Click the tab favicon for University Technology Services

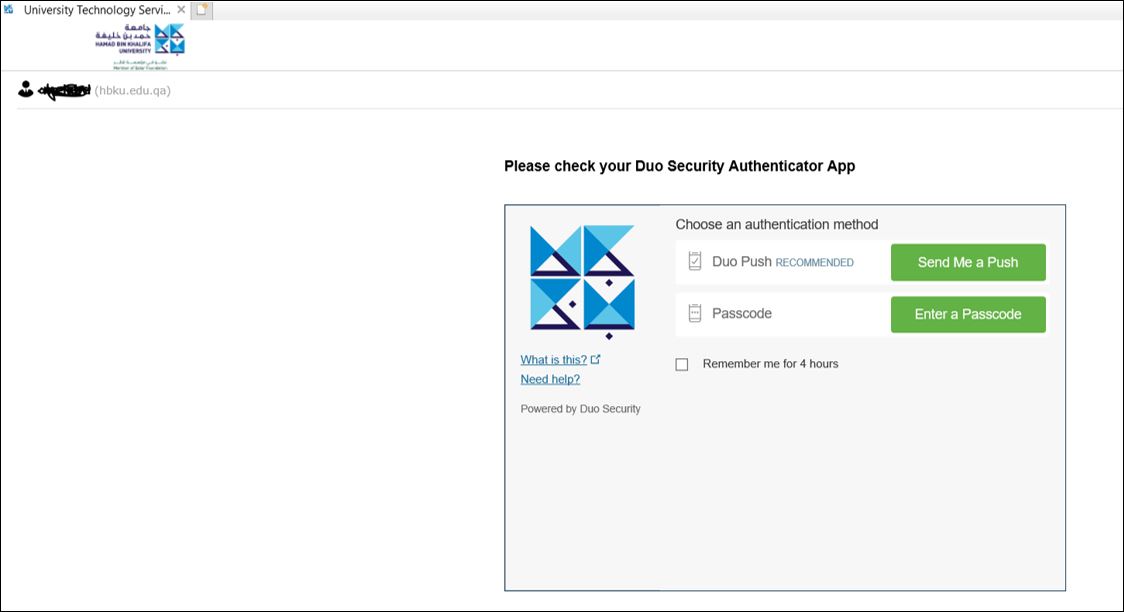pyautogui.click(x=9, y=9)
